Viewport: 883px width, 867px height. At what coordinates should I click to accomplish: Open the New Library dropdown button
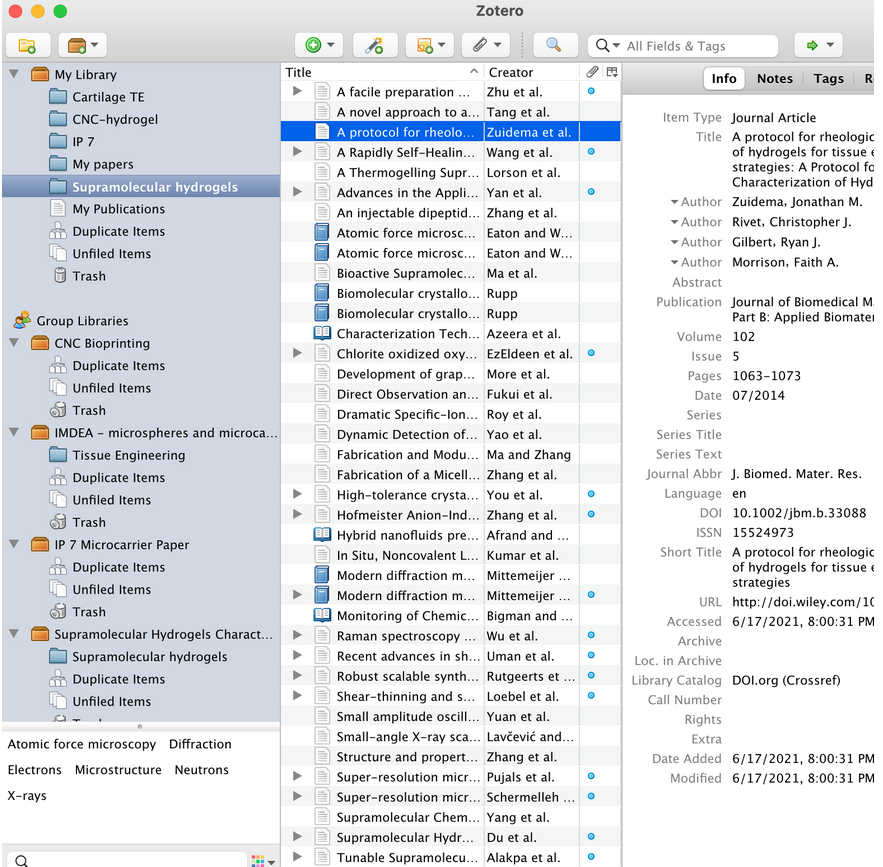point(82,46)
